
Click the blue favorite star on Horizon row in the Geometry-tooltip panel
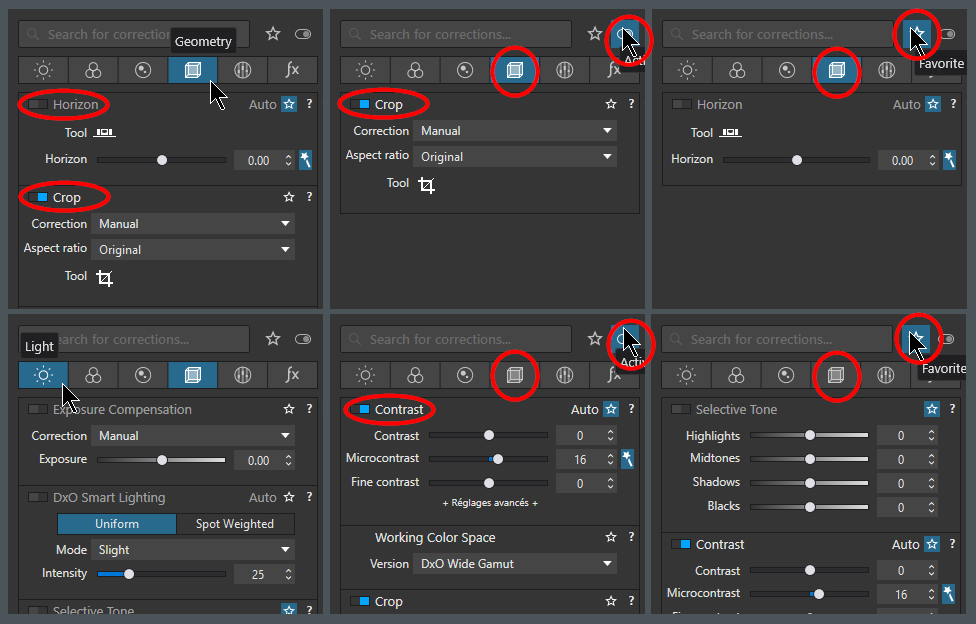tap(289, 104)
